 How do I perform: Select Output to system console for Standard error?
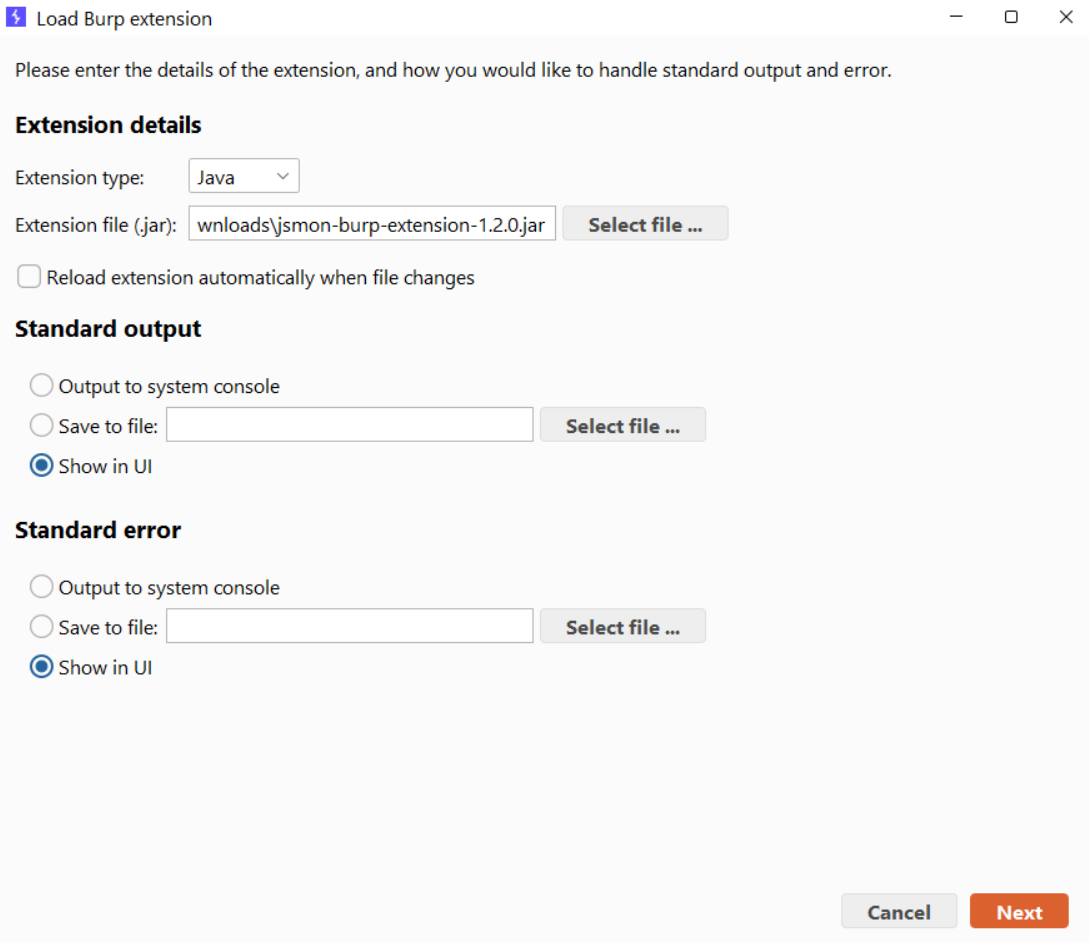41,587
